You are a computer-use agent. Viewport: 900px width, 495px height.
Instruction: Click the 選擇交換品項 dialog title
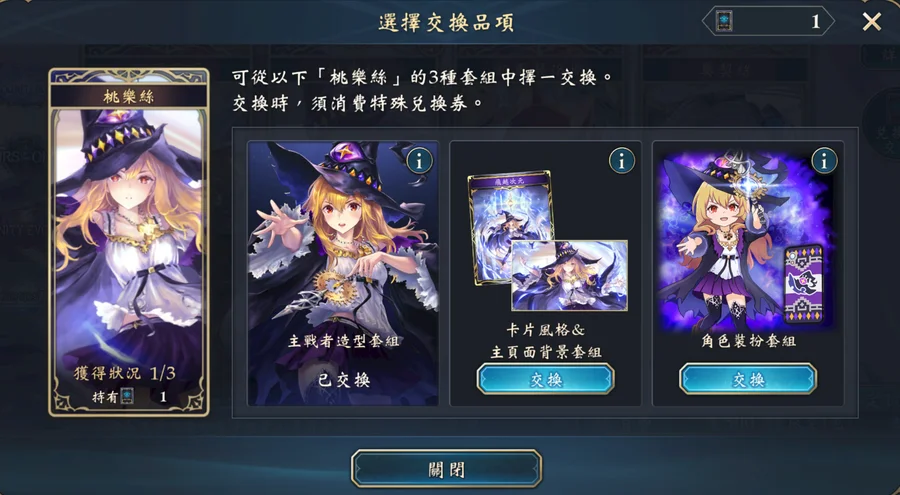coord(446,22)
